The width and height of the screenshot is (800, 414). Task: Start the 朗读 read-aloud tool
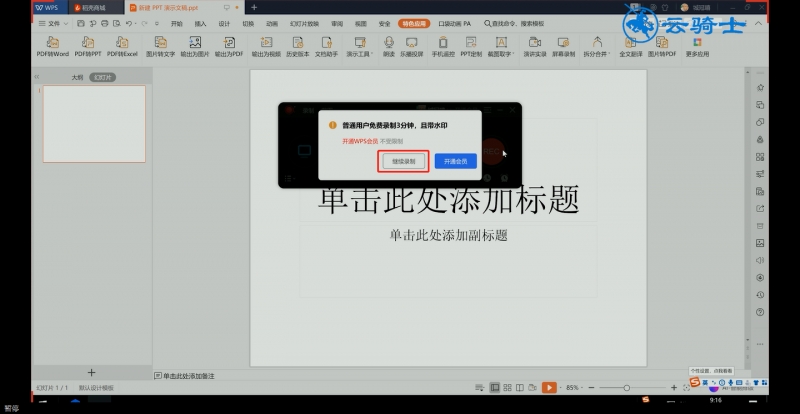[x=389, y=46]
